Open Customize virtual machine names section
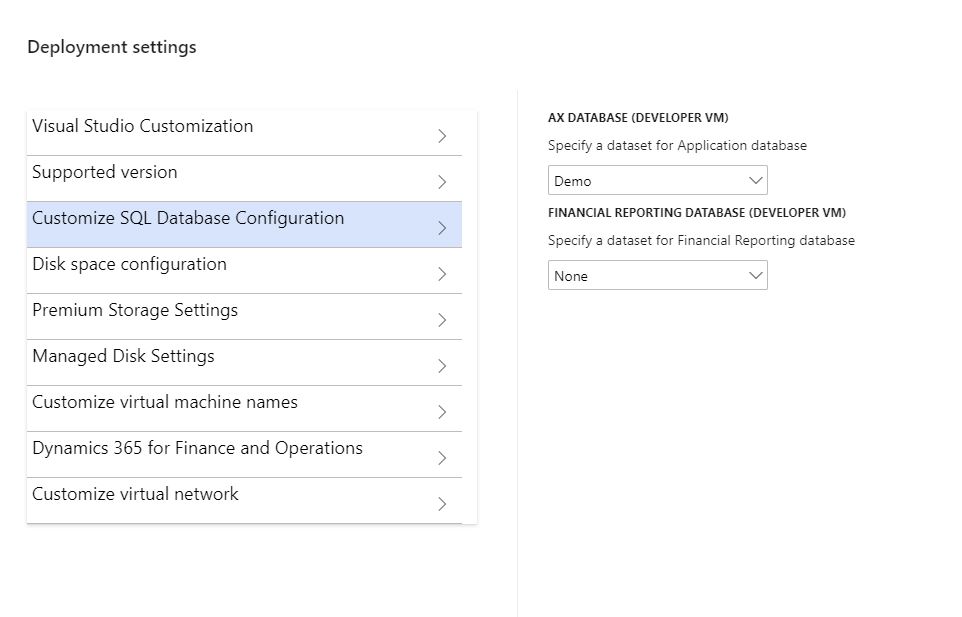 [244, 408]
